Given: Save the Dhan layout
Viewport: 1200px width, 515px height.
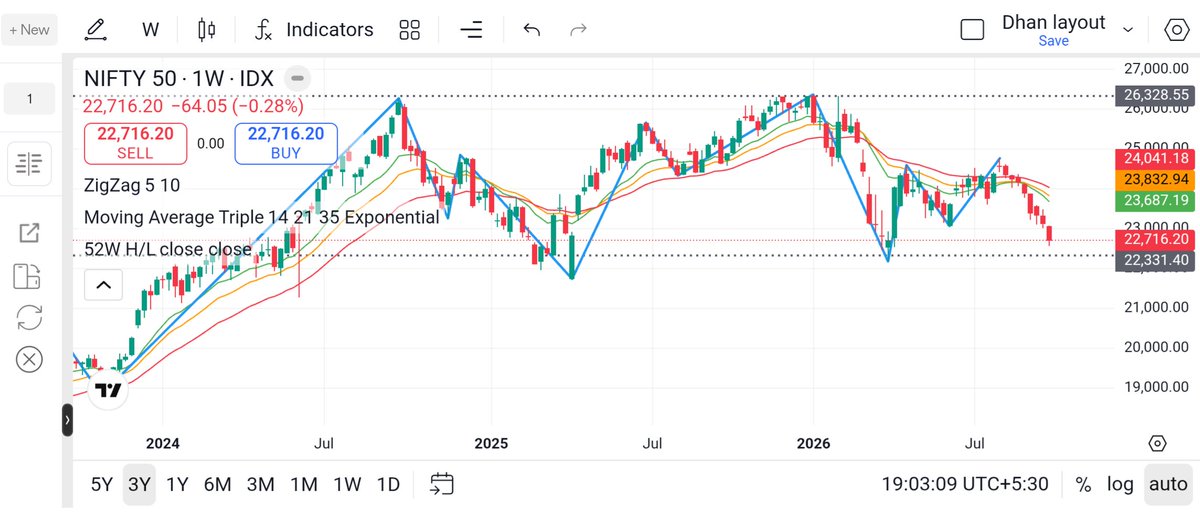Looking at the screenshot, I should tap(1053, 41).
